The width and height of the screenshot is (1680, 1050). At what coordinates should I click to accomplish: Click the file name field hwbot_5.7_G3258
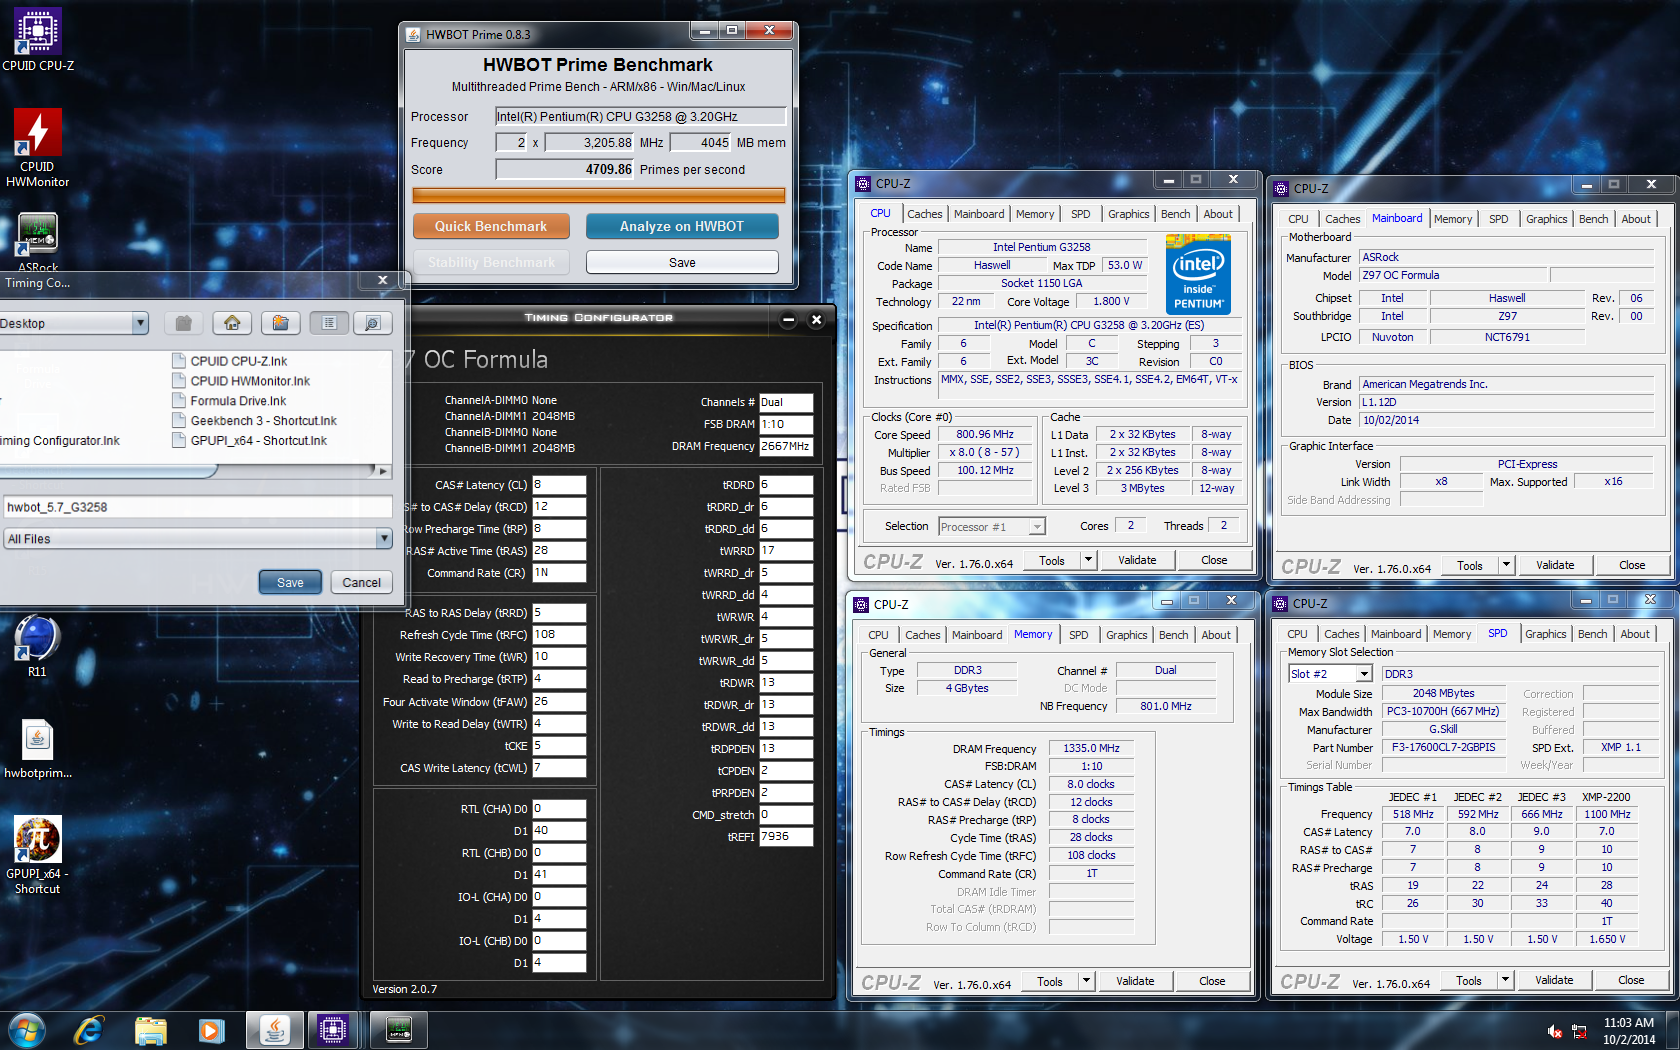click(x=197, y=507)
